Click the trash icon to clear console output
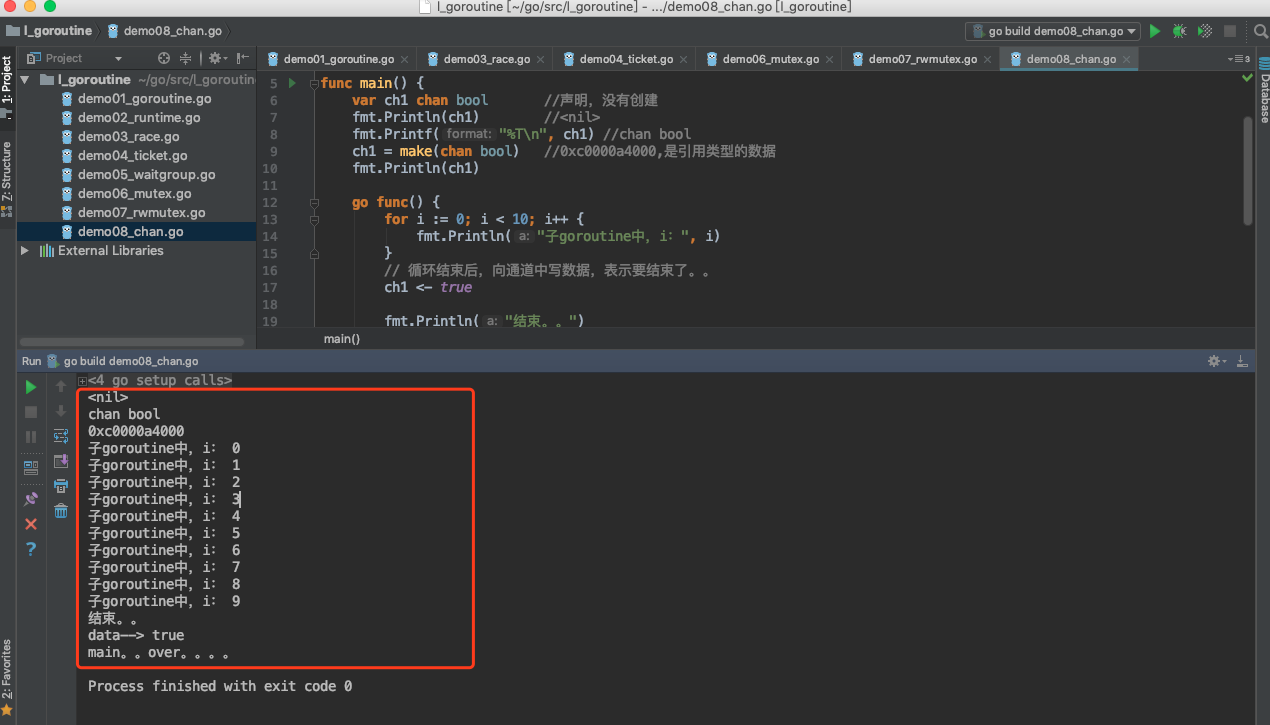Image resolution: width=1270 pixels, height=725 pixels. click(x=61, y=511)
